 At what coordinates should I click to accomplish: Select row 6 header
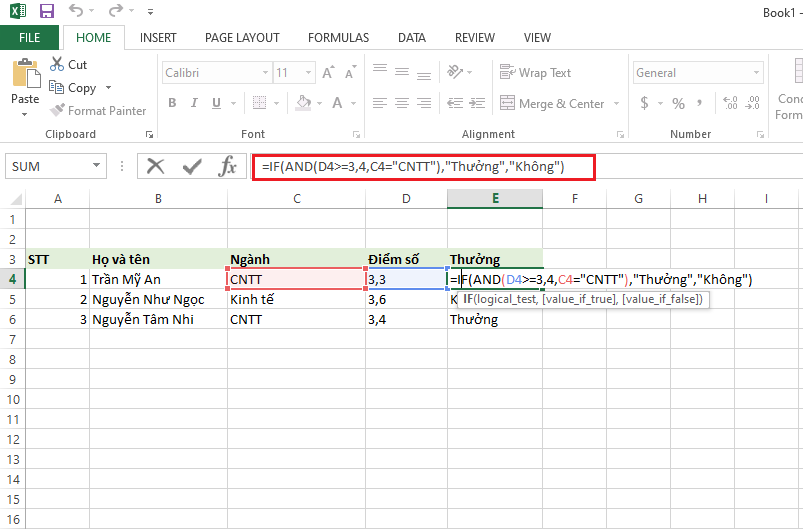12,320
